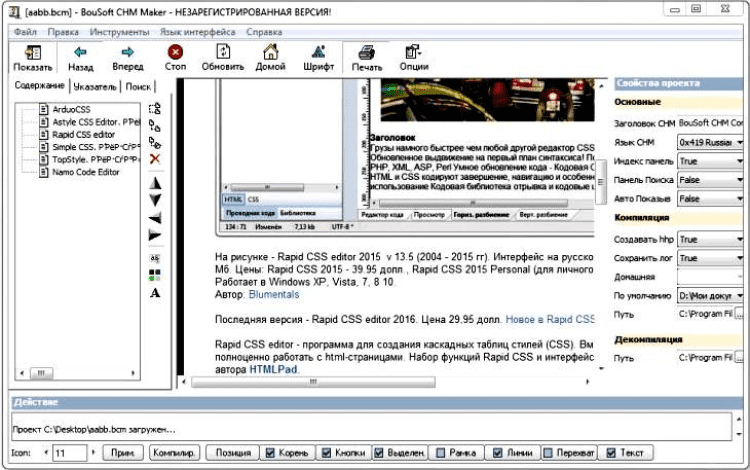This screenshot has height=470, width=750.
Task: Follow the Blumentals author link
Action: coord(274,295)
